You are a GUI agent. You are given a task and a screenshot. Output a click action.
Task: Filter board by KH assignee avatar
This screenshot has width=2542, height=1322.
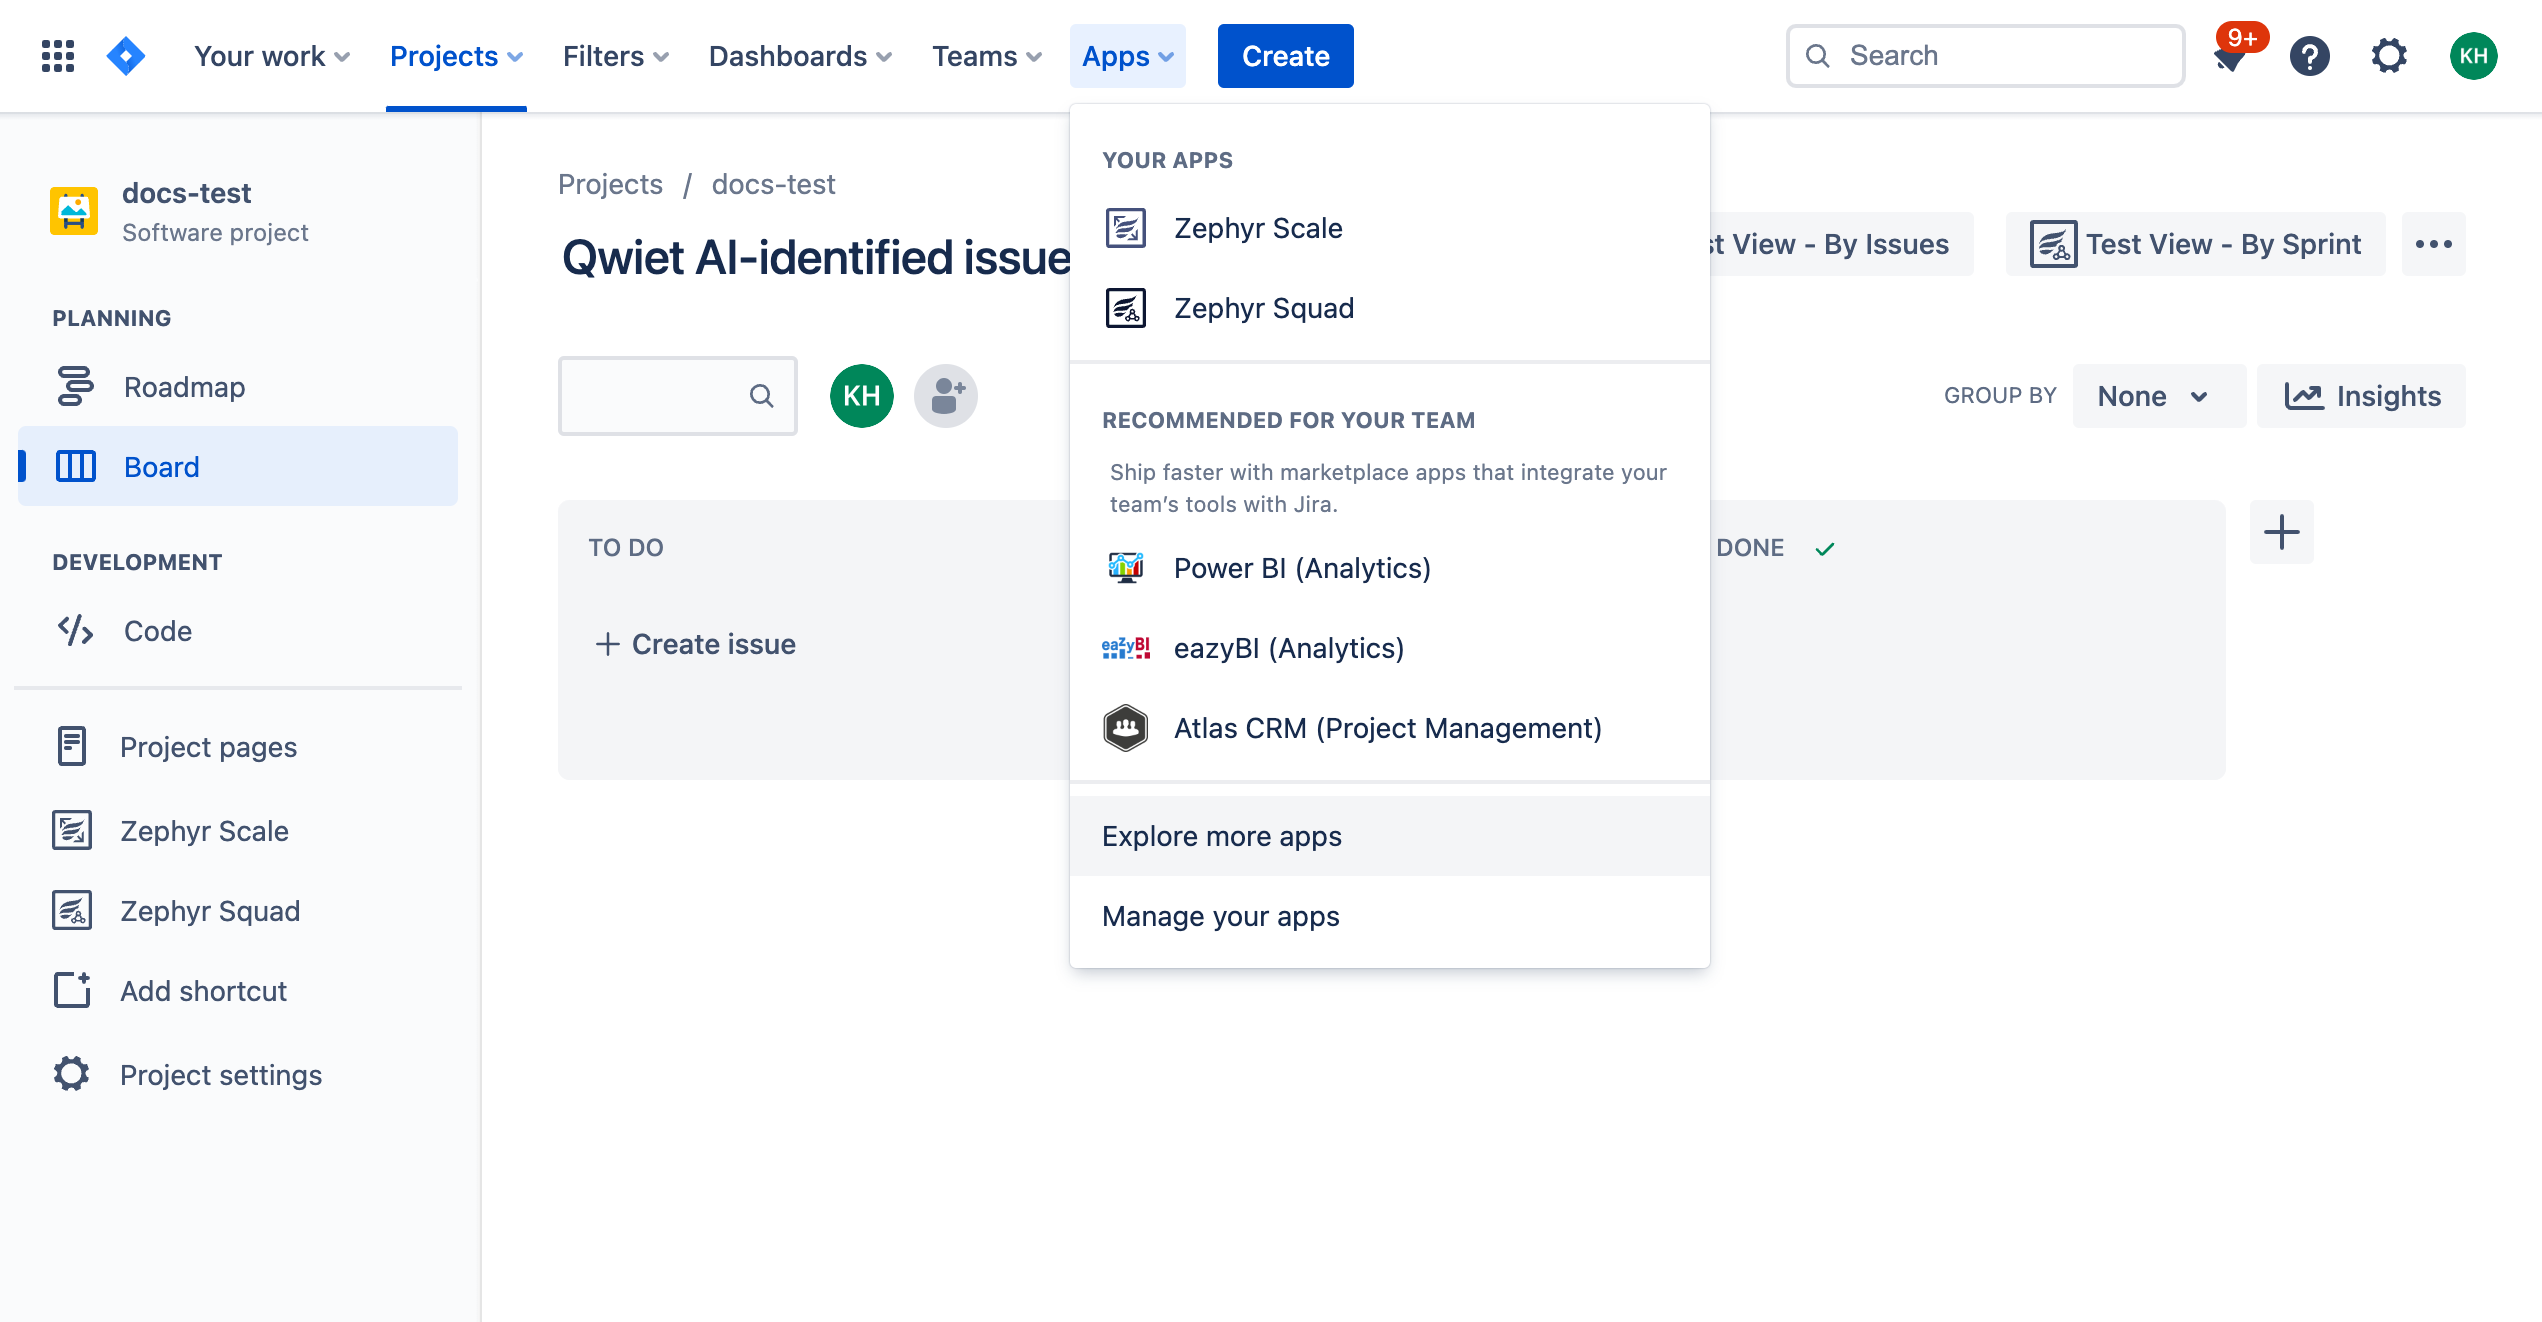pyautogui.click(x=862, y=396)
